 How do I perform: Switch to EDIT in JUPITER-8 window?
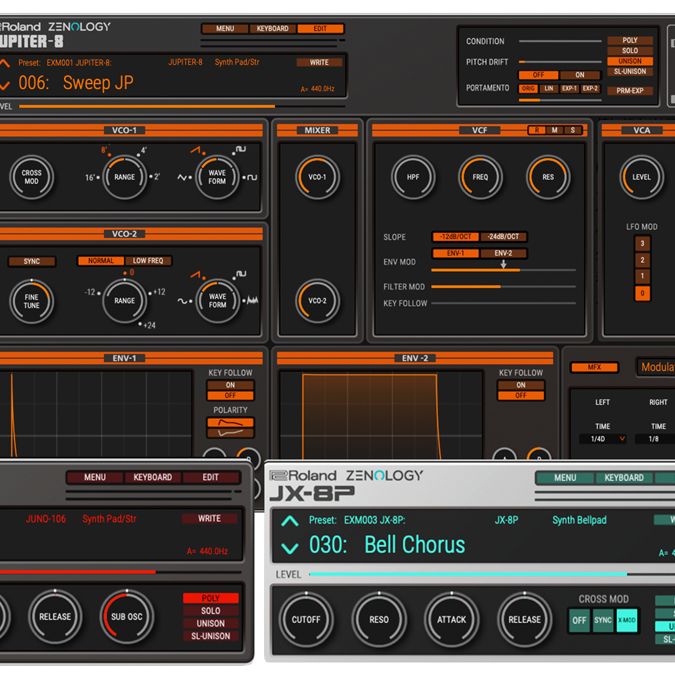pyautogui.click(x=320, y=29)
